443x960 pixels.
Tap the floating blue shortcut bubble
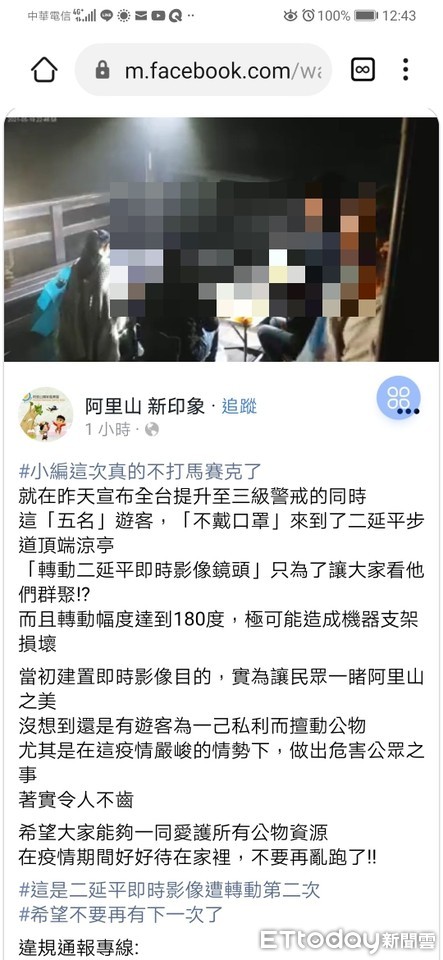pos(398,398)
